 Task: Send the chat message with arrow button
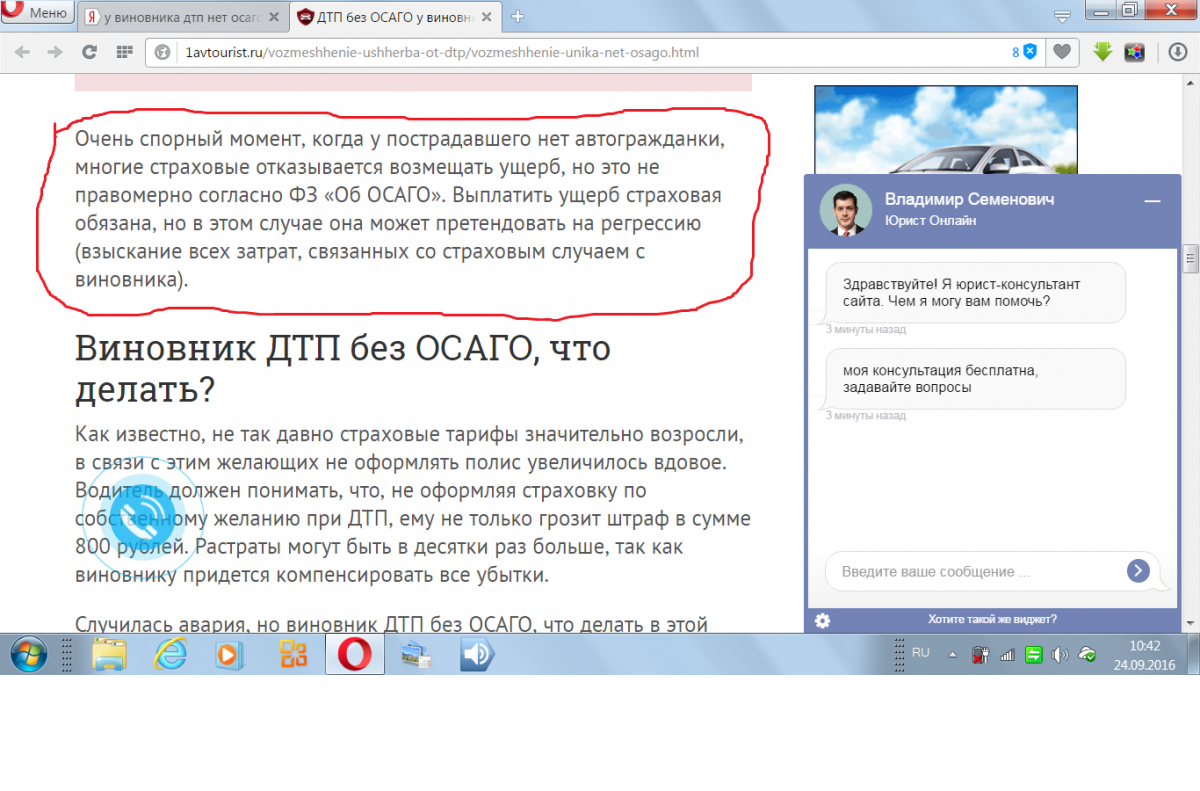tap(1138, 570)
